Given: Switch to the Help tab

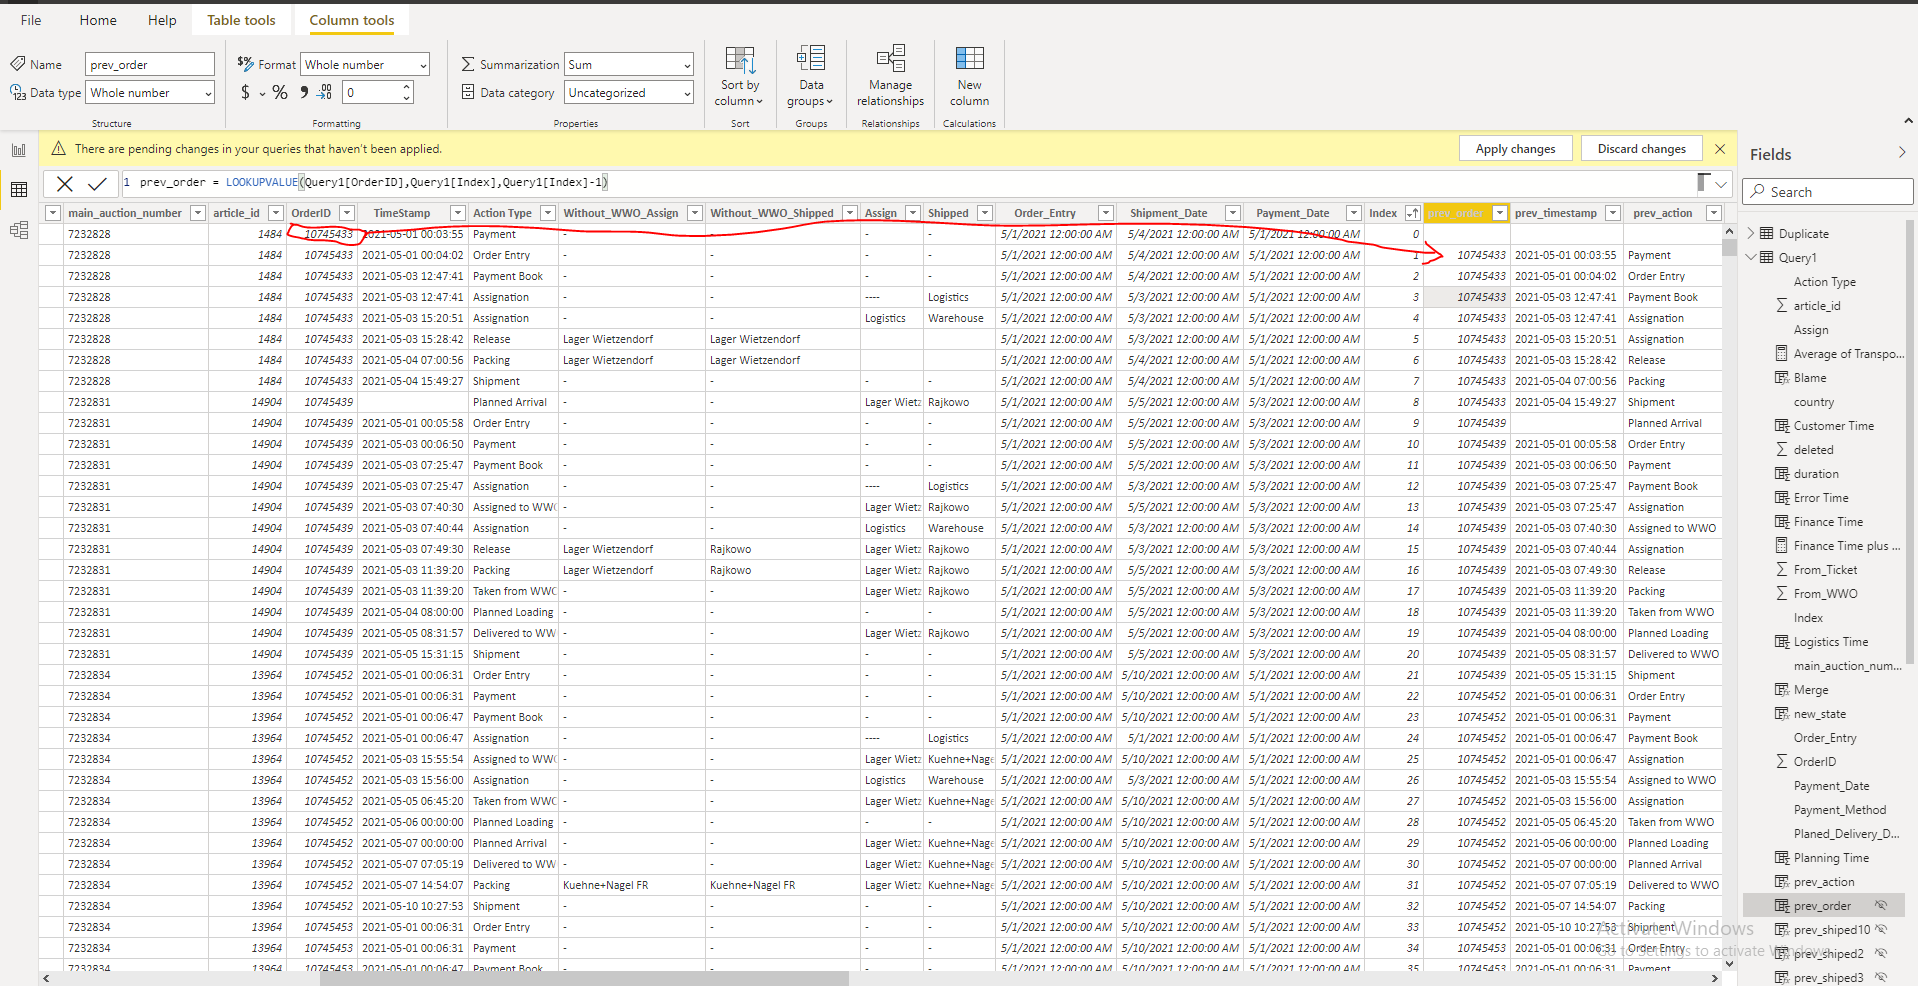Looking at the screenshot, I should pyautogui.click(x=162, y=20).
